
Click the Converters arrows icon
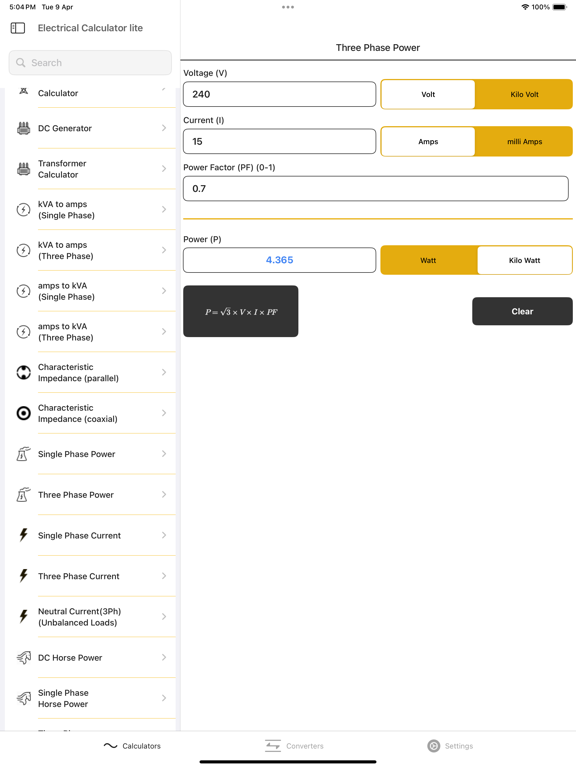pos(273,745)
